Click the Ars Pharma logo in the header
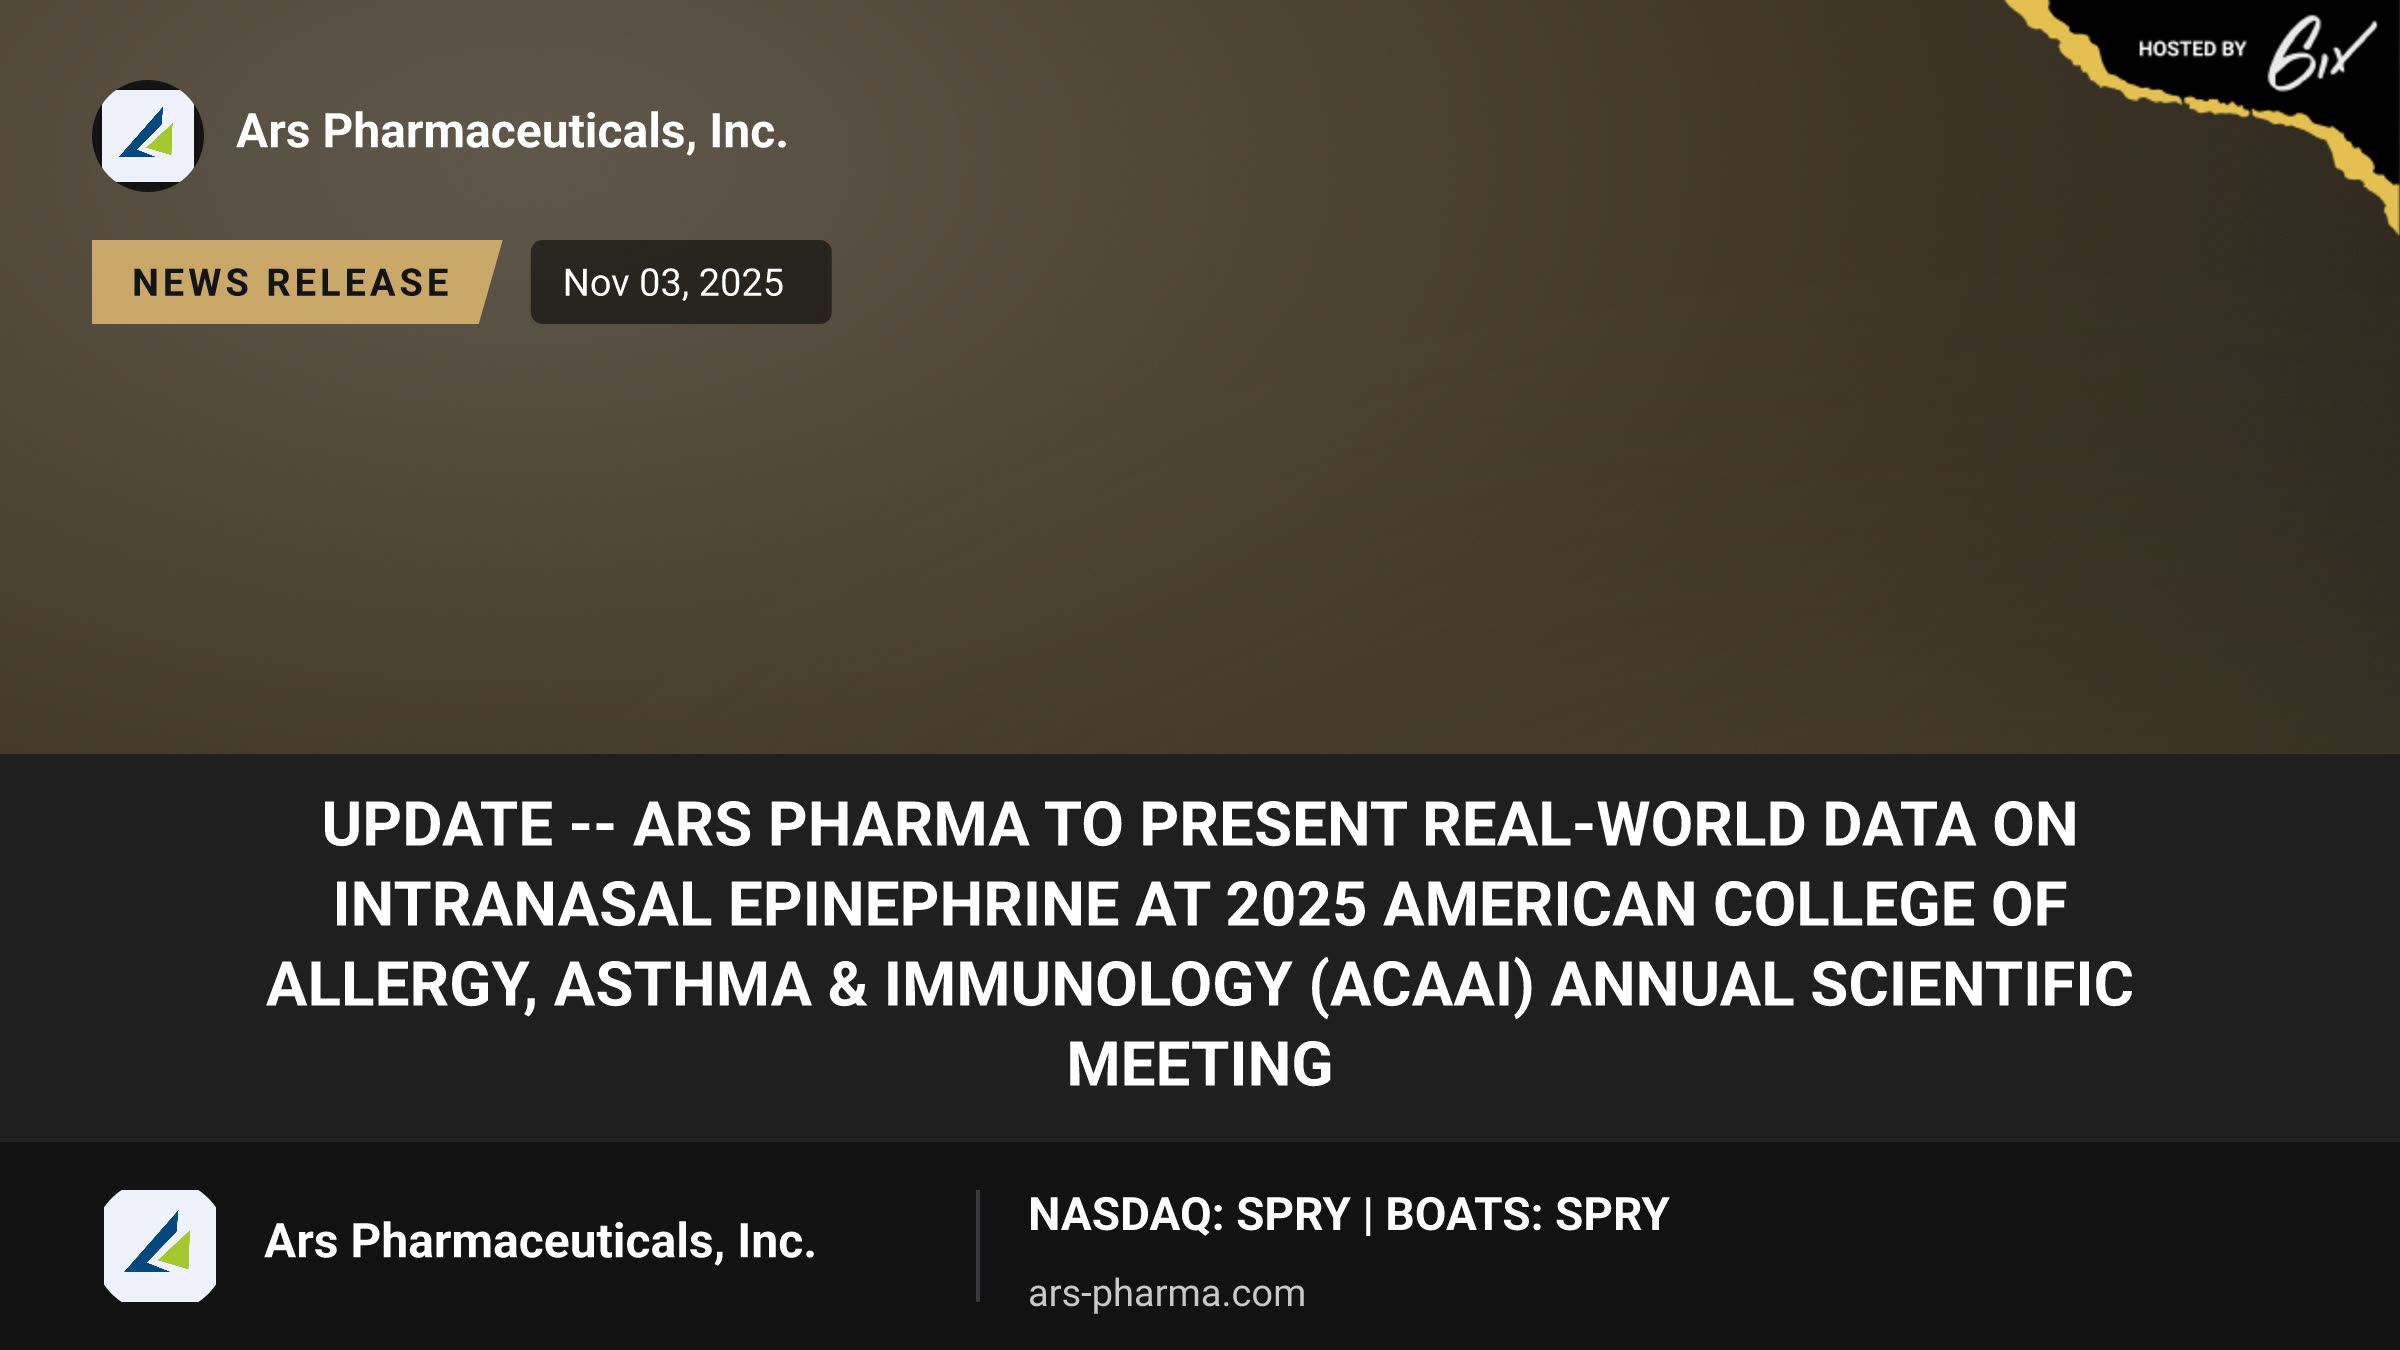The image size is (2400, 1350). pyautogui.click(x=148, y=136)
